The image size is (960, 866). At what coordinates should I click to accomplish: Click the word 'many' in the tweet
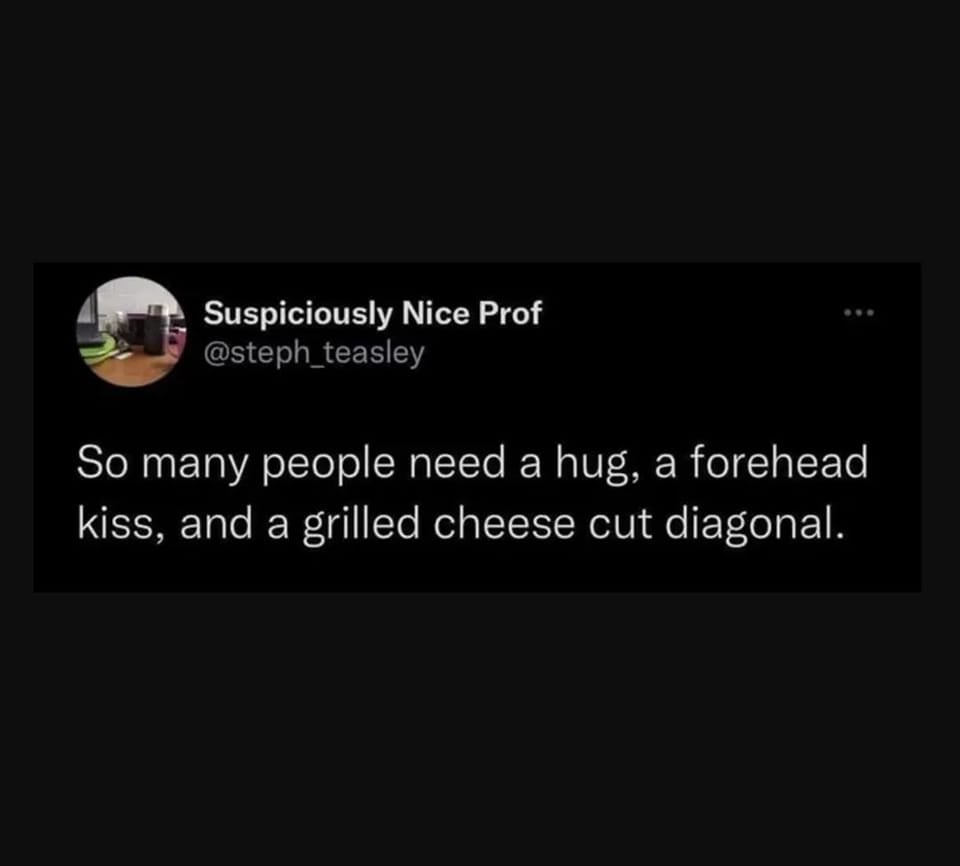pyautogui.click(x=196, y=465)
